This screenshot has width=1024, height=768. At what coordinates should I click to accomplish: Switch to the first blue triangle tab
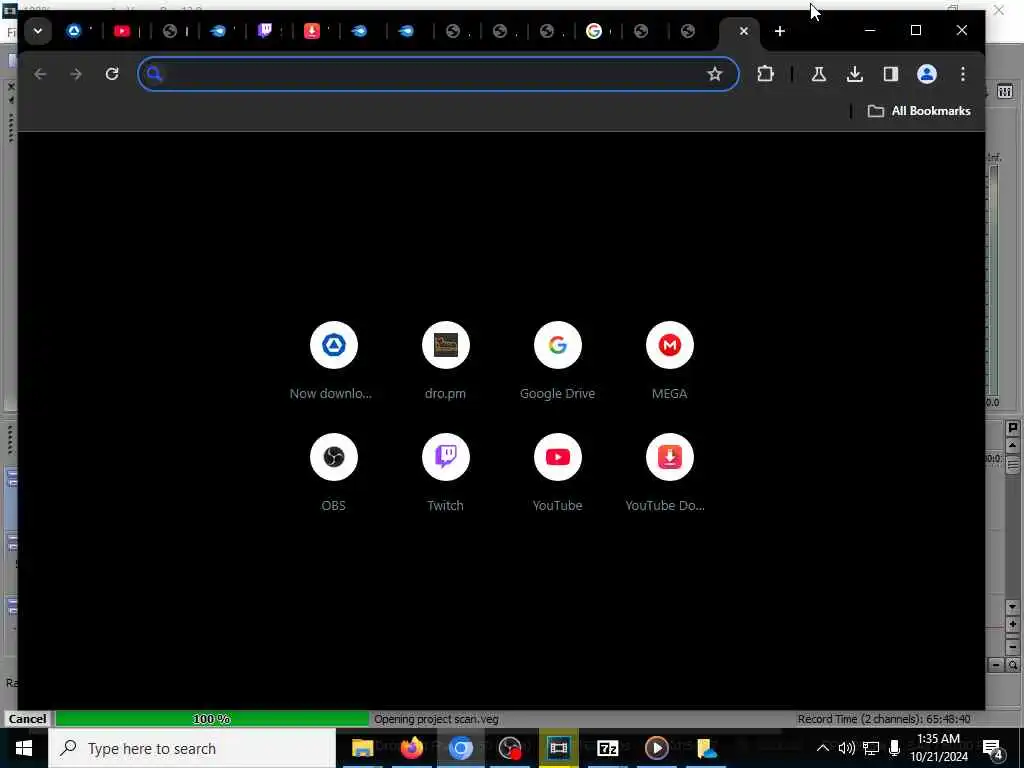click(x=74, y=31)
